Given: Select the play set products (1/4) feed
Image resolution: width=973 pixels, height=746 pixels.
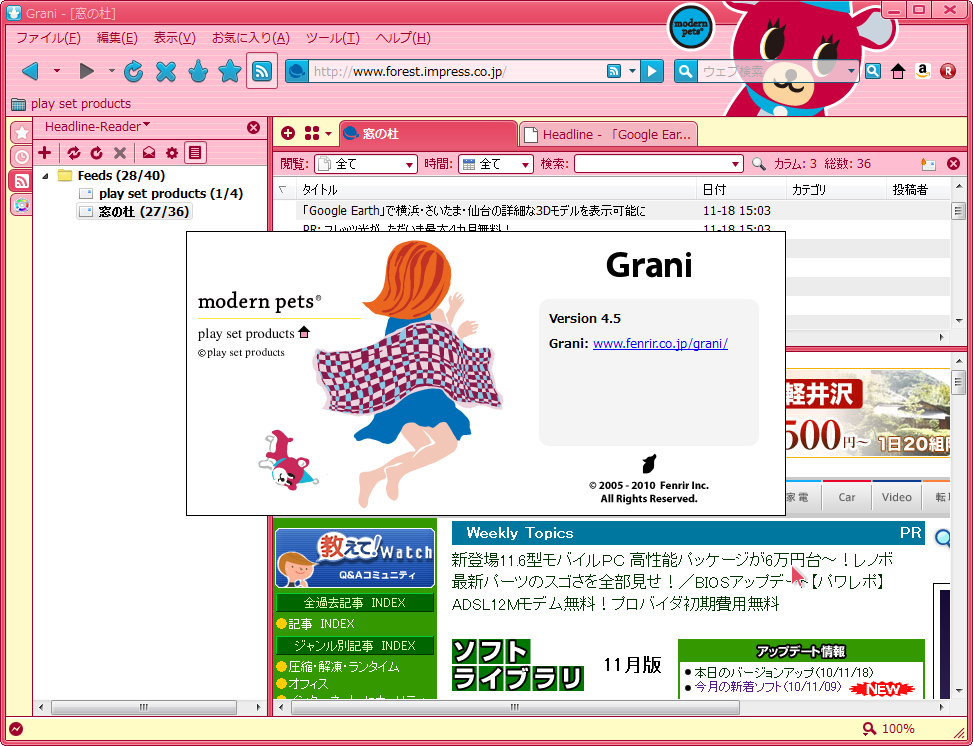Looking at the screenshot, I should click(163, 194).
